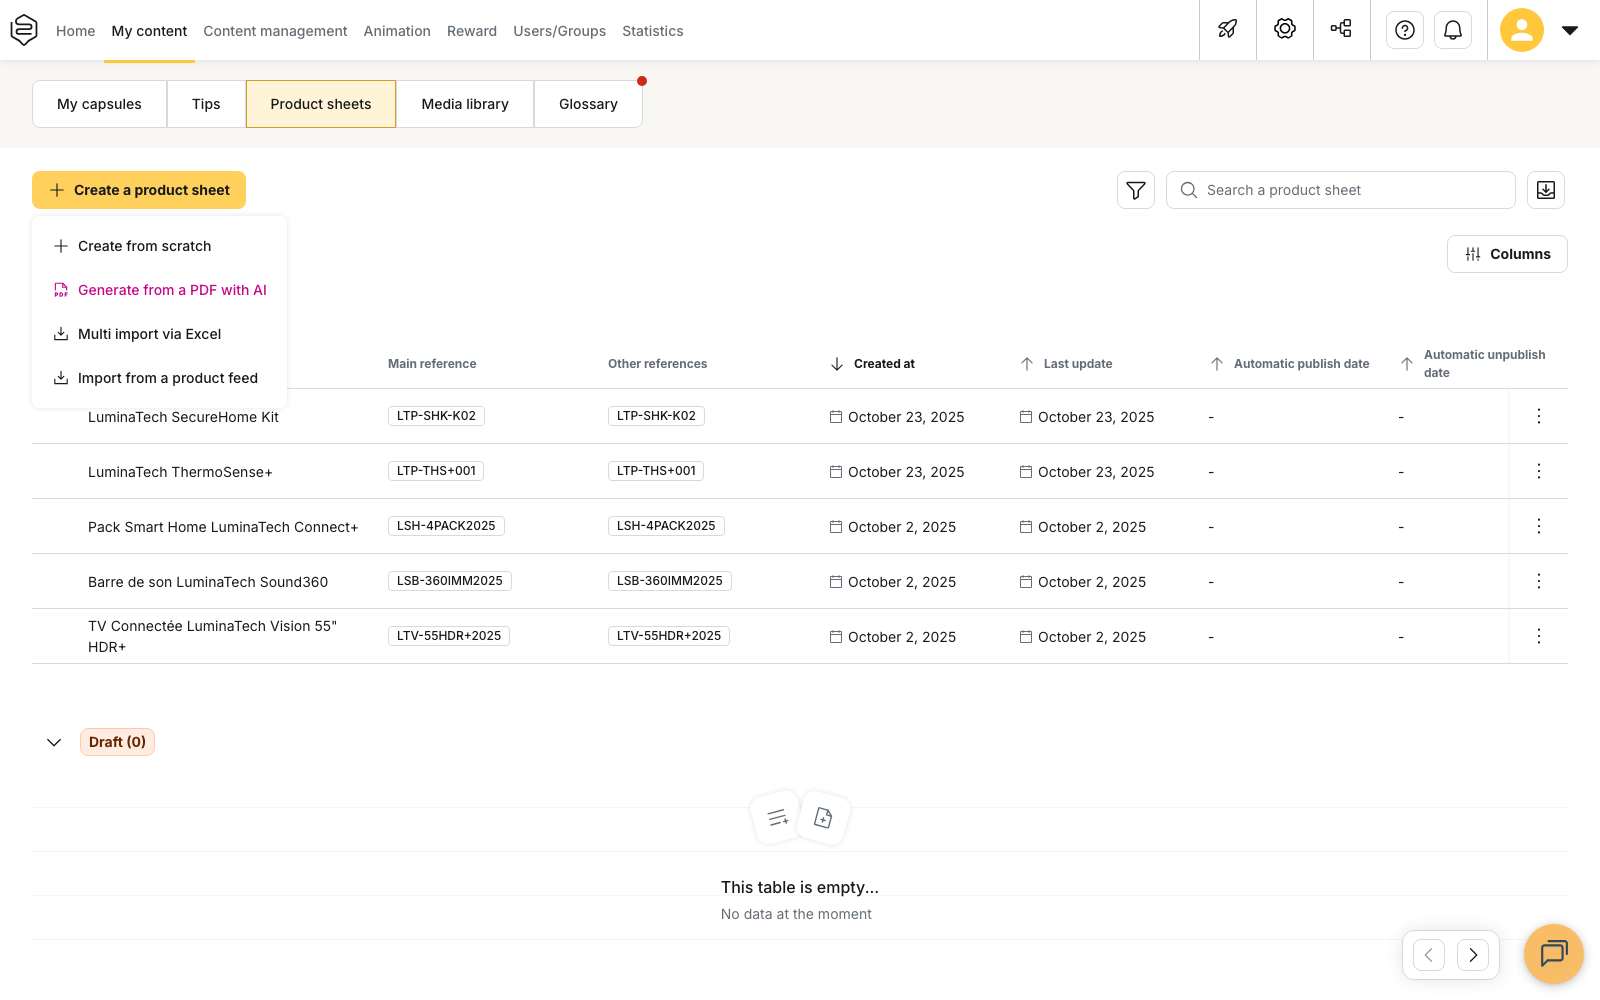Open the settings gear icon
The height and width of the screenshot is (1000, 1600).
pyautogui.click(x=1285, y=30)
